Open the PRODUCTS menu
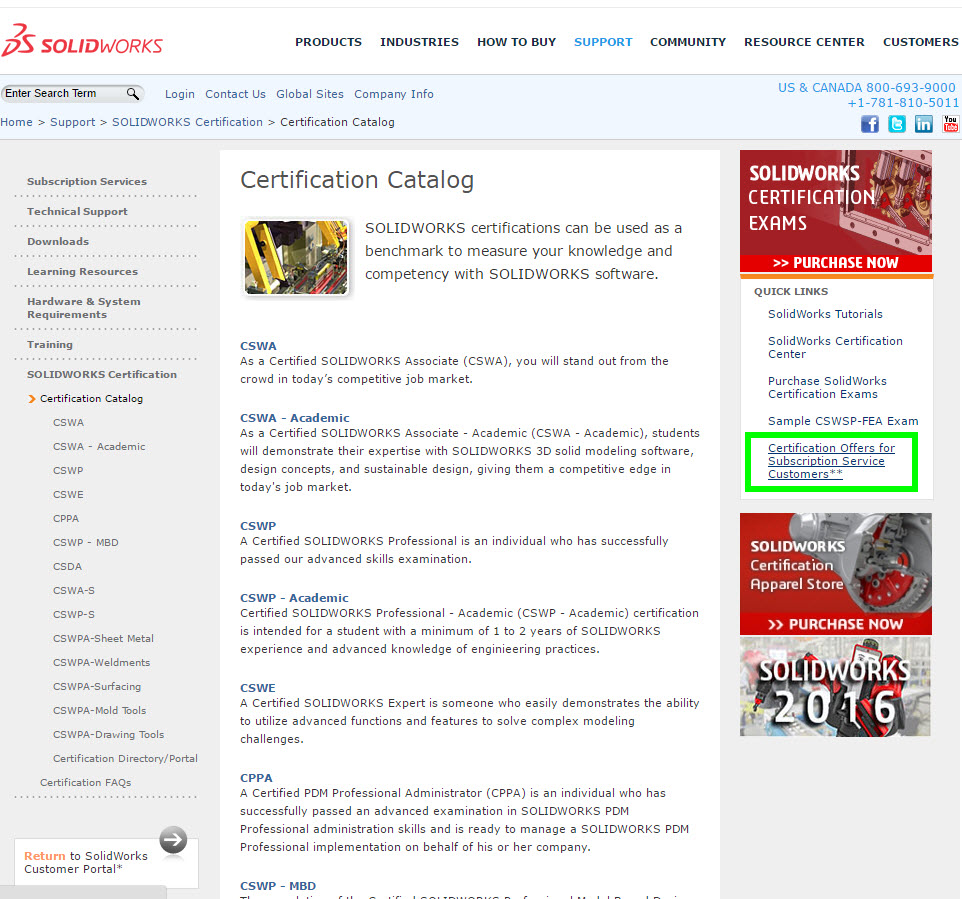This screenshot has height=899, width=962. tap(328, 42)
